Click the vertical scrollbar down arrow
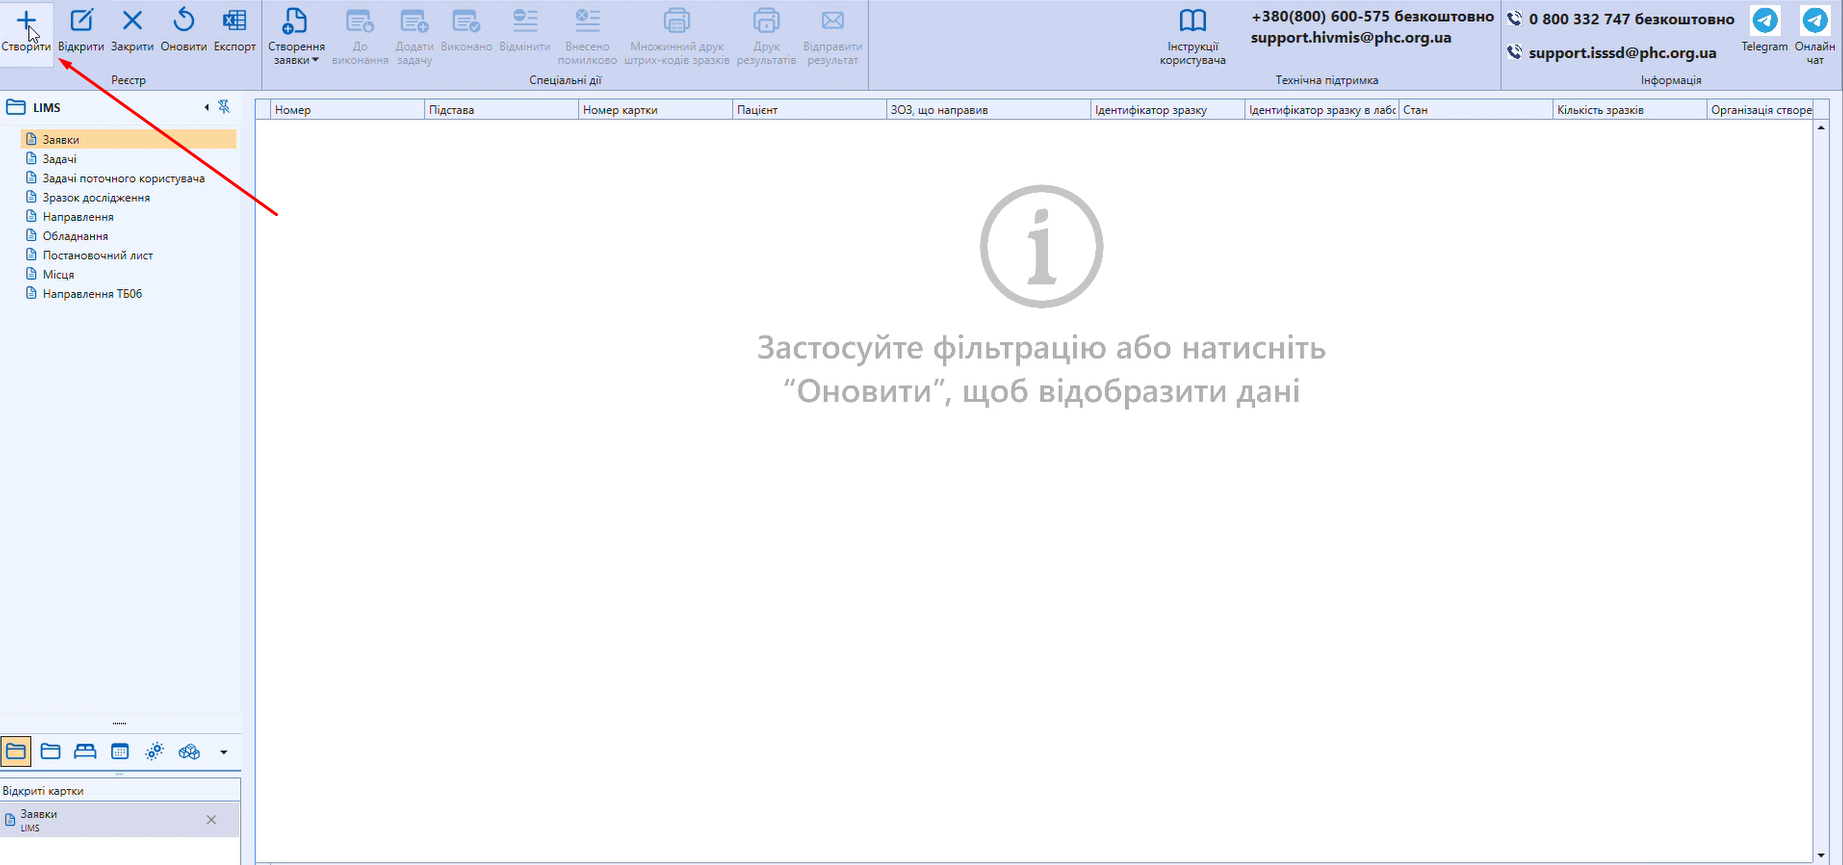1843x865 pixels. (1821, 855)
